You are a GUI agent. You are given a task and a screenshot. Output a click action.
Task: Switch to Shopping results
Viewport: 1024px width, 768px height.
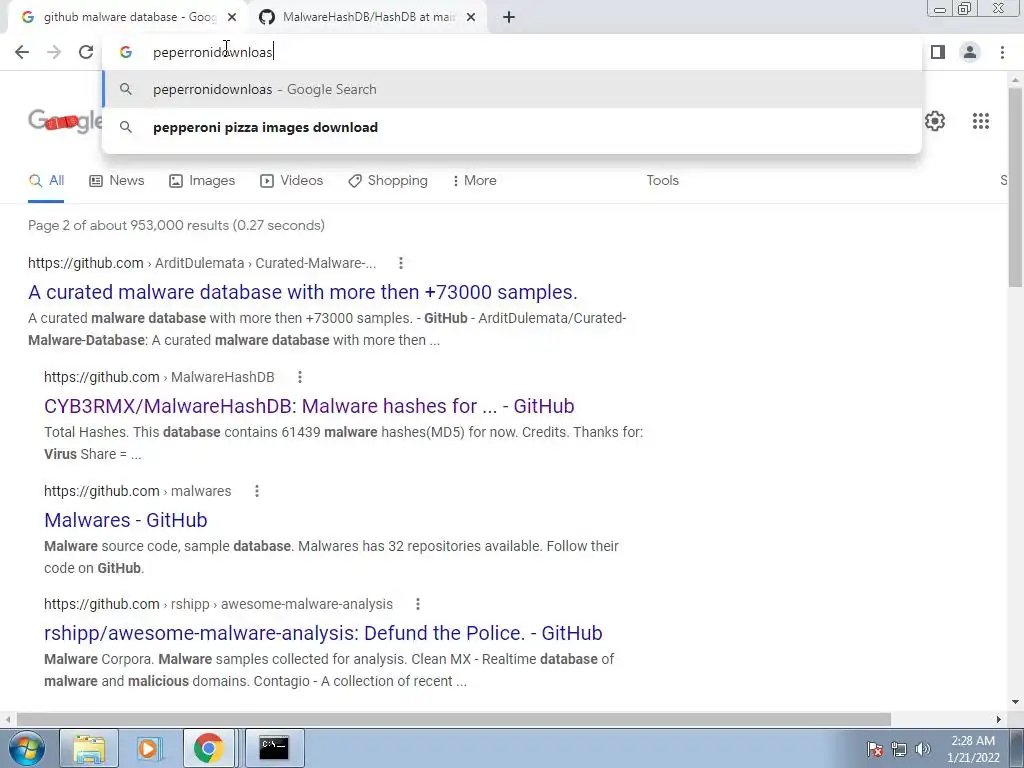tap(388, 181)
